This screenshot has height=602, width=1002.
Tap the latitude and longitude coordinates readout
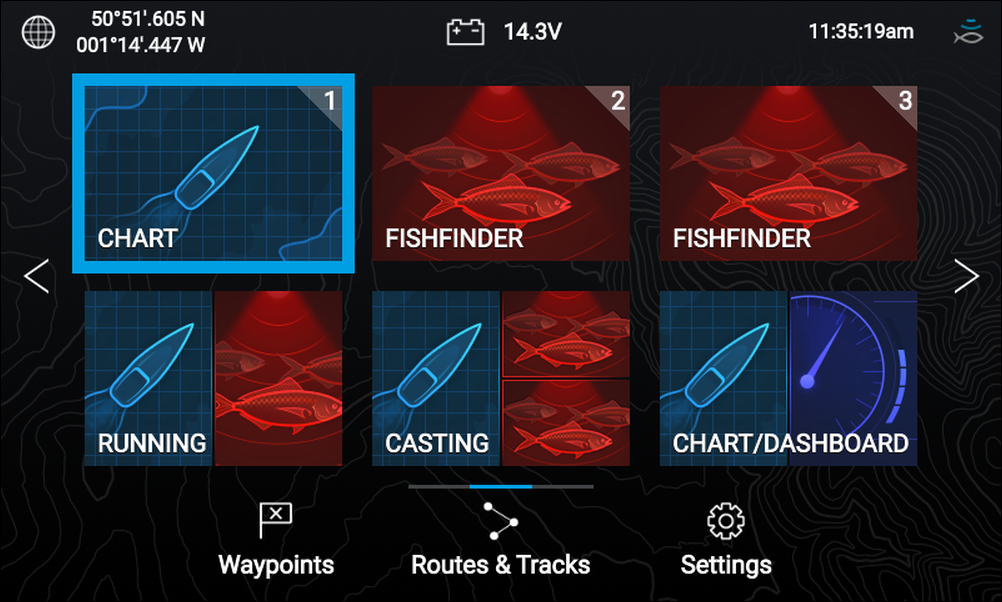[141, 32]
